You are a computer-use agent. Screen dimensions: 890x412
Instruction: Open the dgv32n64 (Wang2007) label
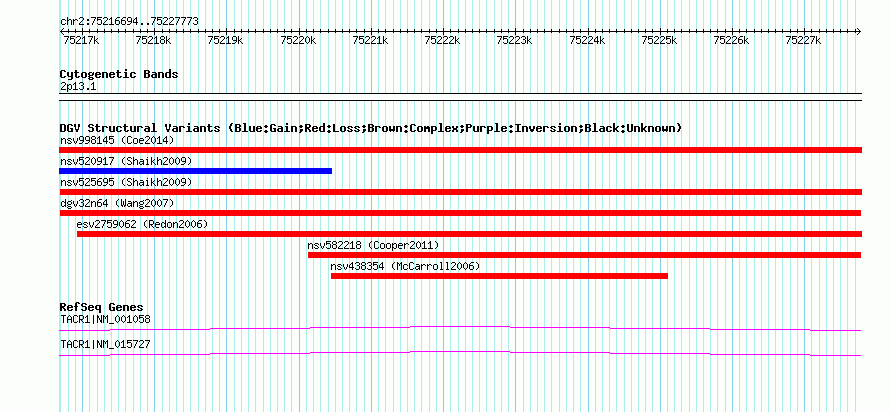pos(117,203)
